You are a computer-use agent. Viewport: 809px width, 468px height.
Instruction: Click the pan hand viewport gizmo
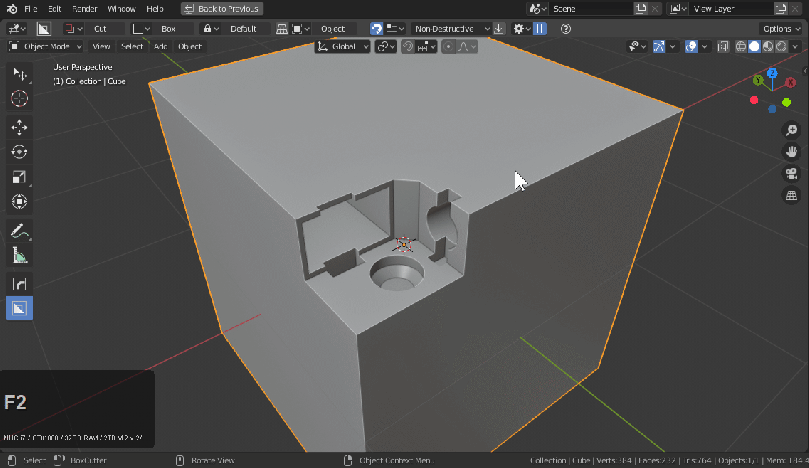791,152
